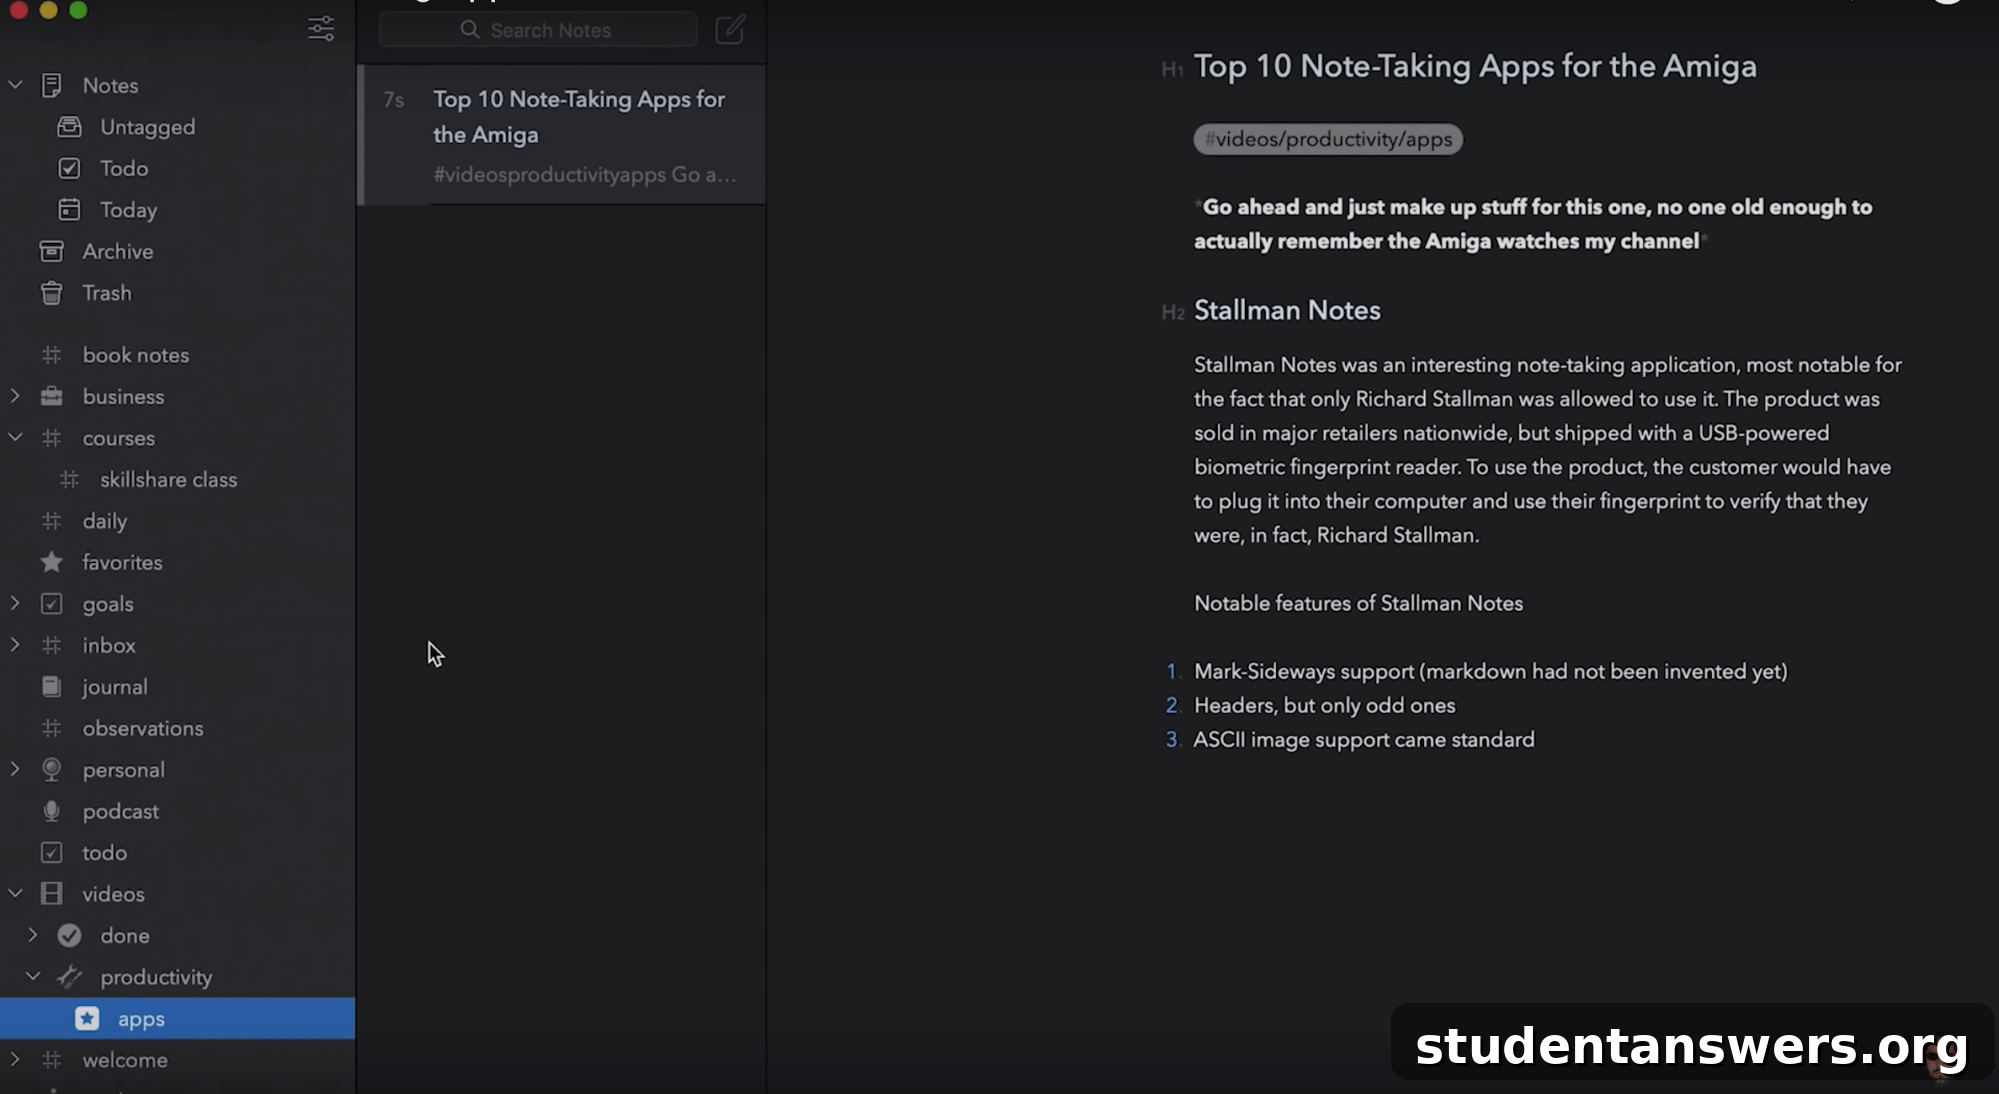This screenshot has height=1094, width=1999.
Task: Click the apps star badge icon
Action: [87, 1018]
